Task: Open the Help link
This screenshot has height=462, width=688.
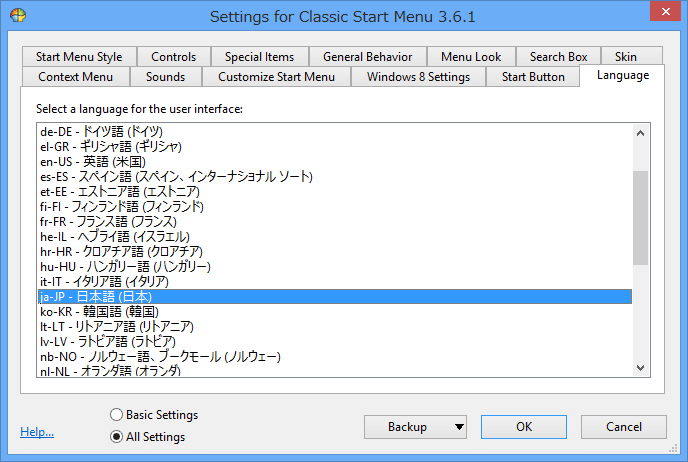Action: click(x=37, y=432)
